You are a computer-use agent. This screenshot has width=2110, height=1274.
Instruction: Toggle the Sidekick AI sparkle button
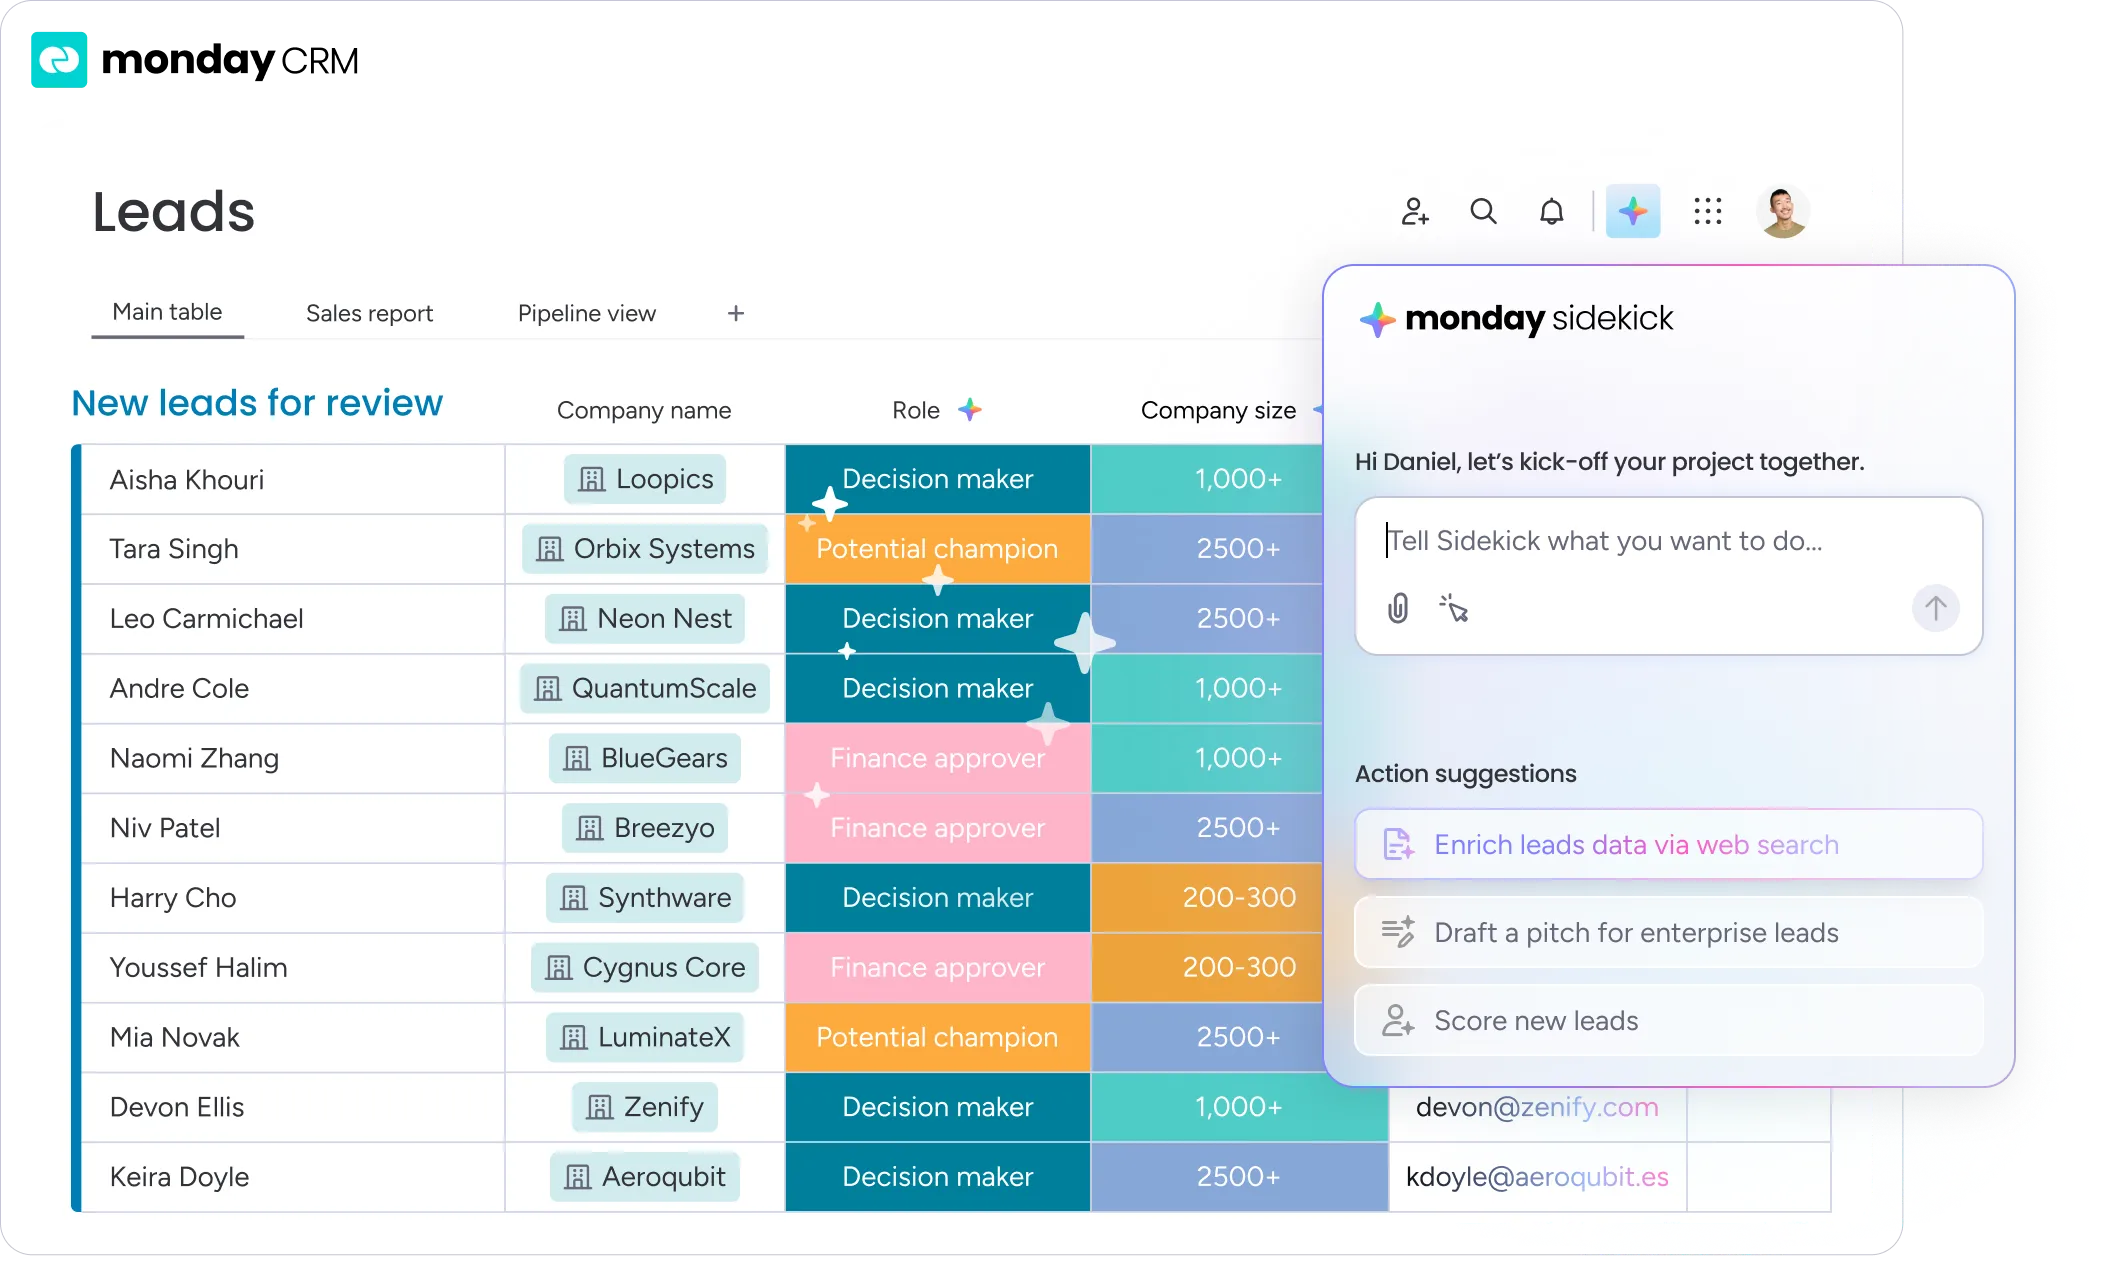pos(1632,211)
